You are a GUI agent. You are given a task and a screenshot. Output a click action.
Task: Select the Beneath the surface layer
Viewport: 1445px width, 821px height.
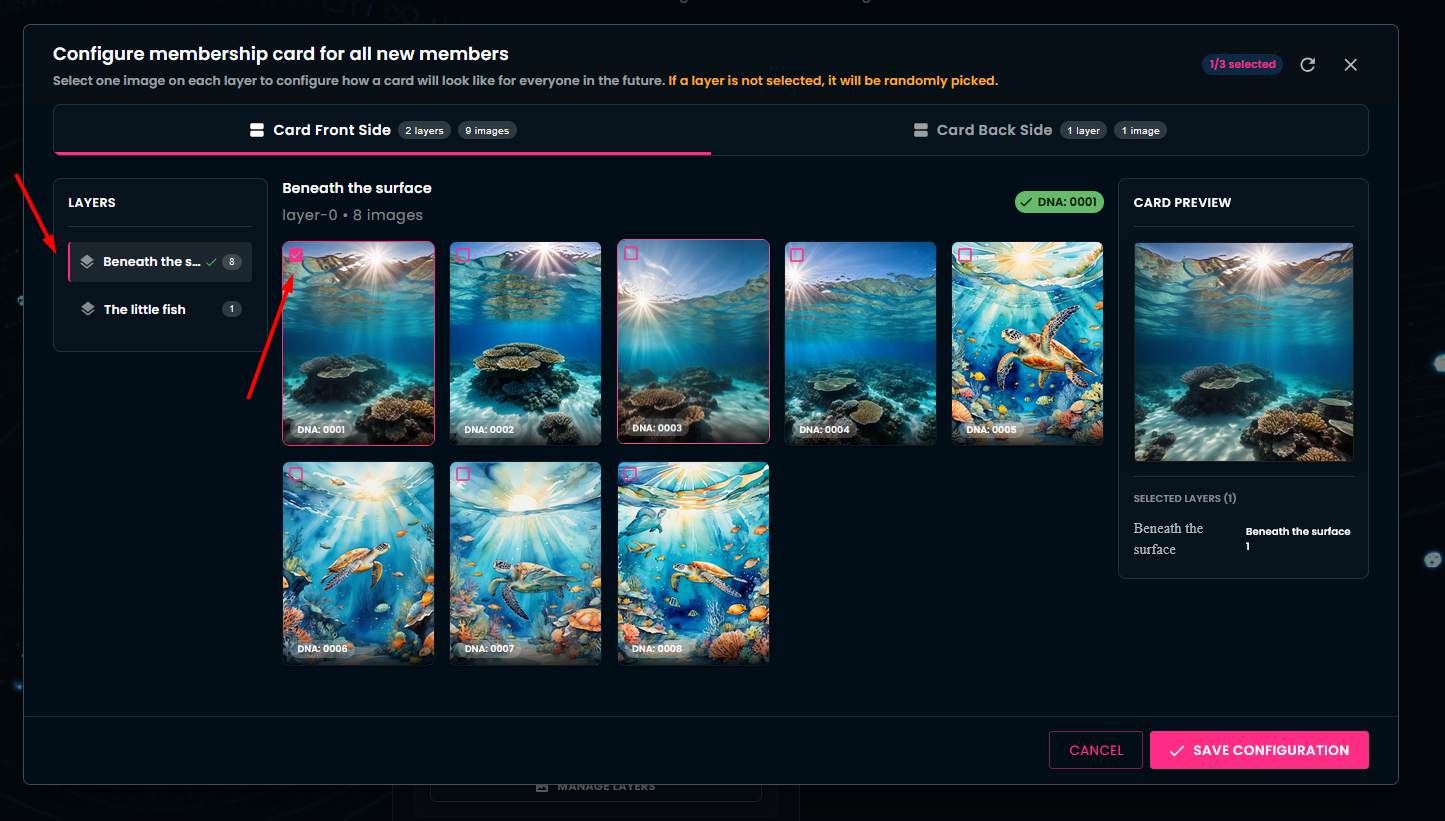click(x=152, y=262)
